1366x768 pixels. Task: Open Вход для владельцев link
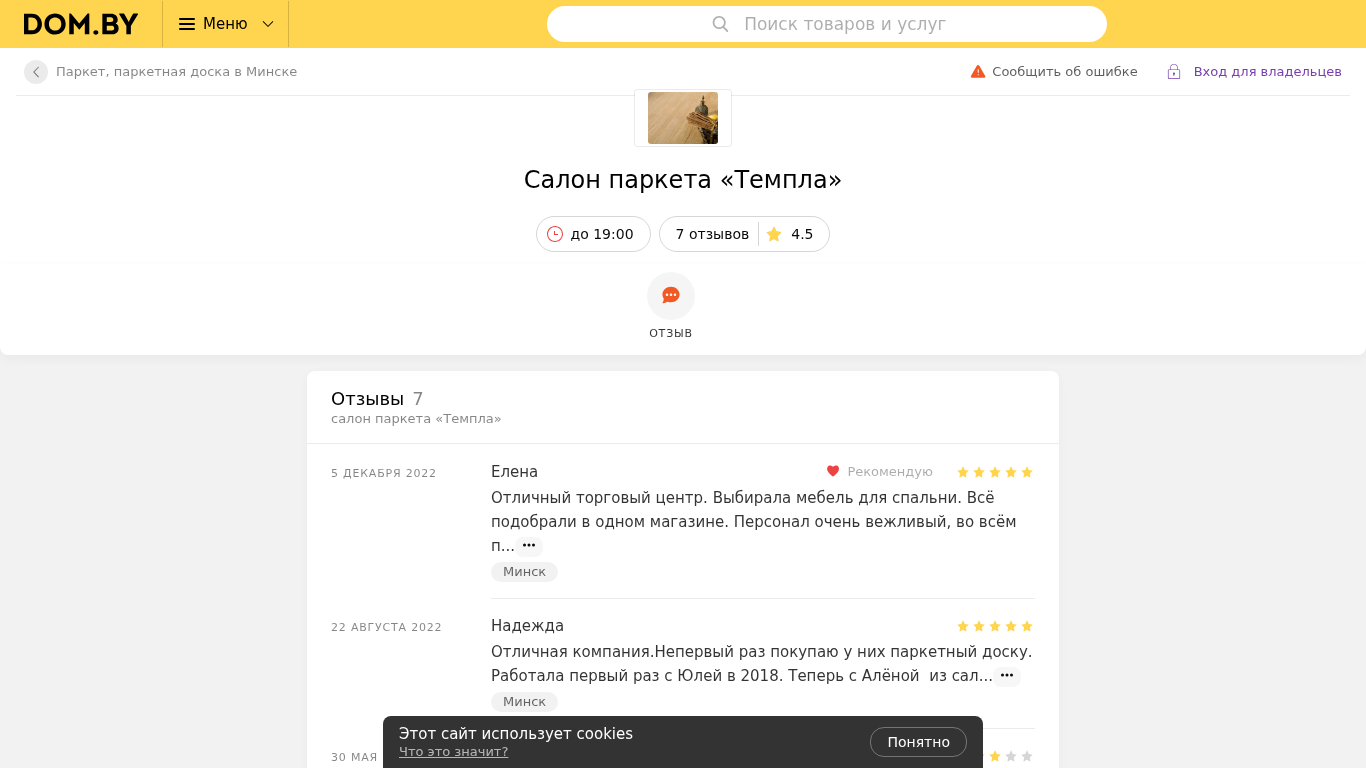(x=1267, y=72)
